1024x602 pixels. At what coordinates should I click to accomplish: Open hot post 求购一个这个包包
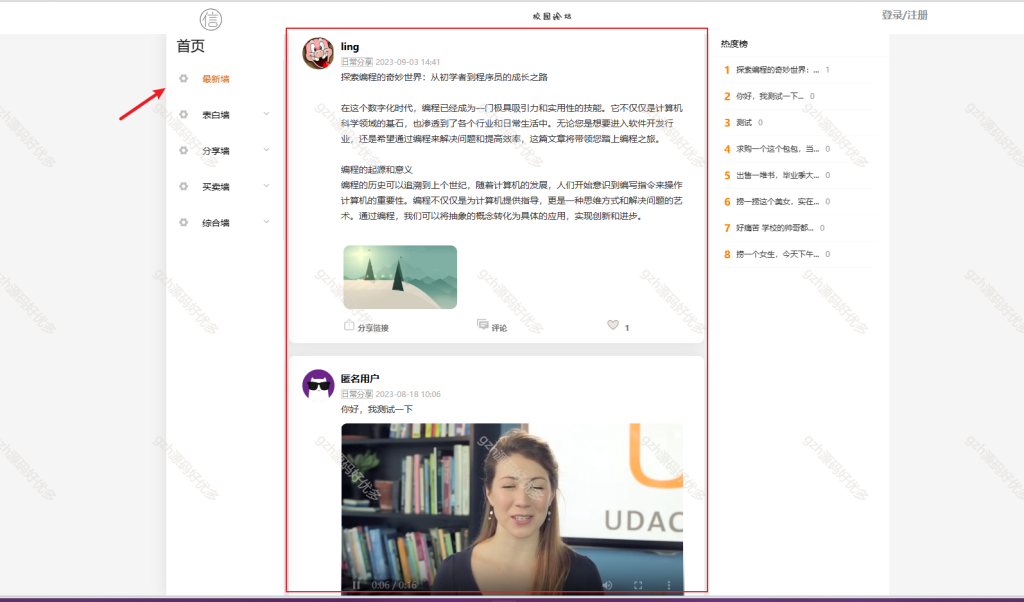[x=777, y=149]
